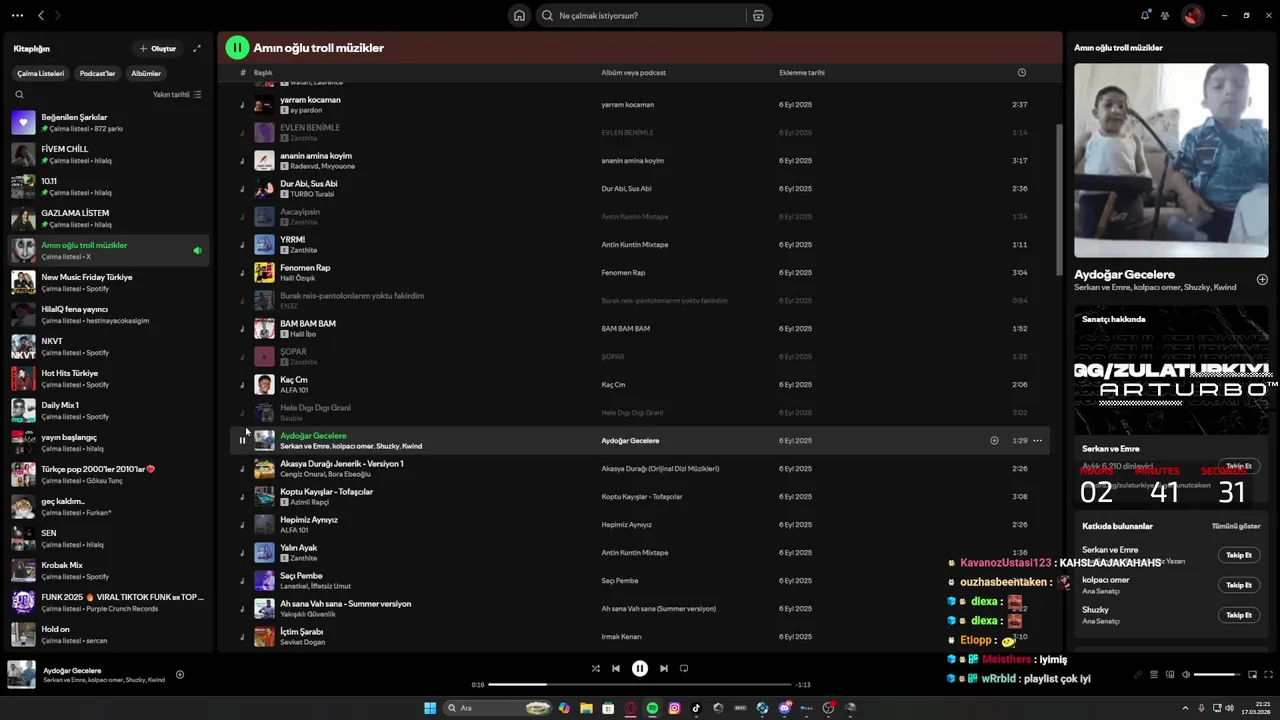The image size is (1280, 720).
Task: Sort tracks by Eklenme tarihi column
Action: coord(802,72)
